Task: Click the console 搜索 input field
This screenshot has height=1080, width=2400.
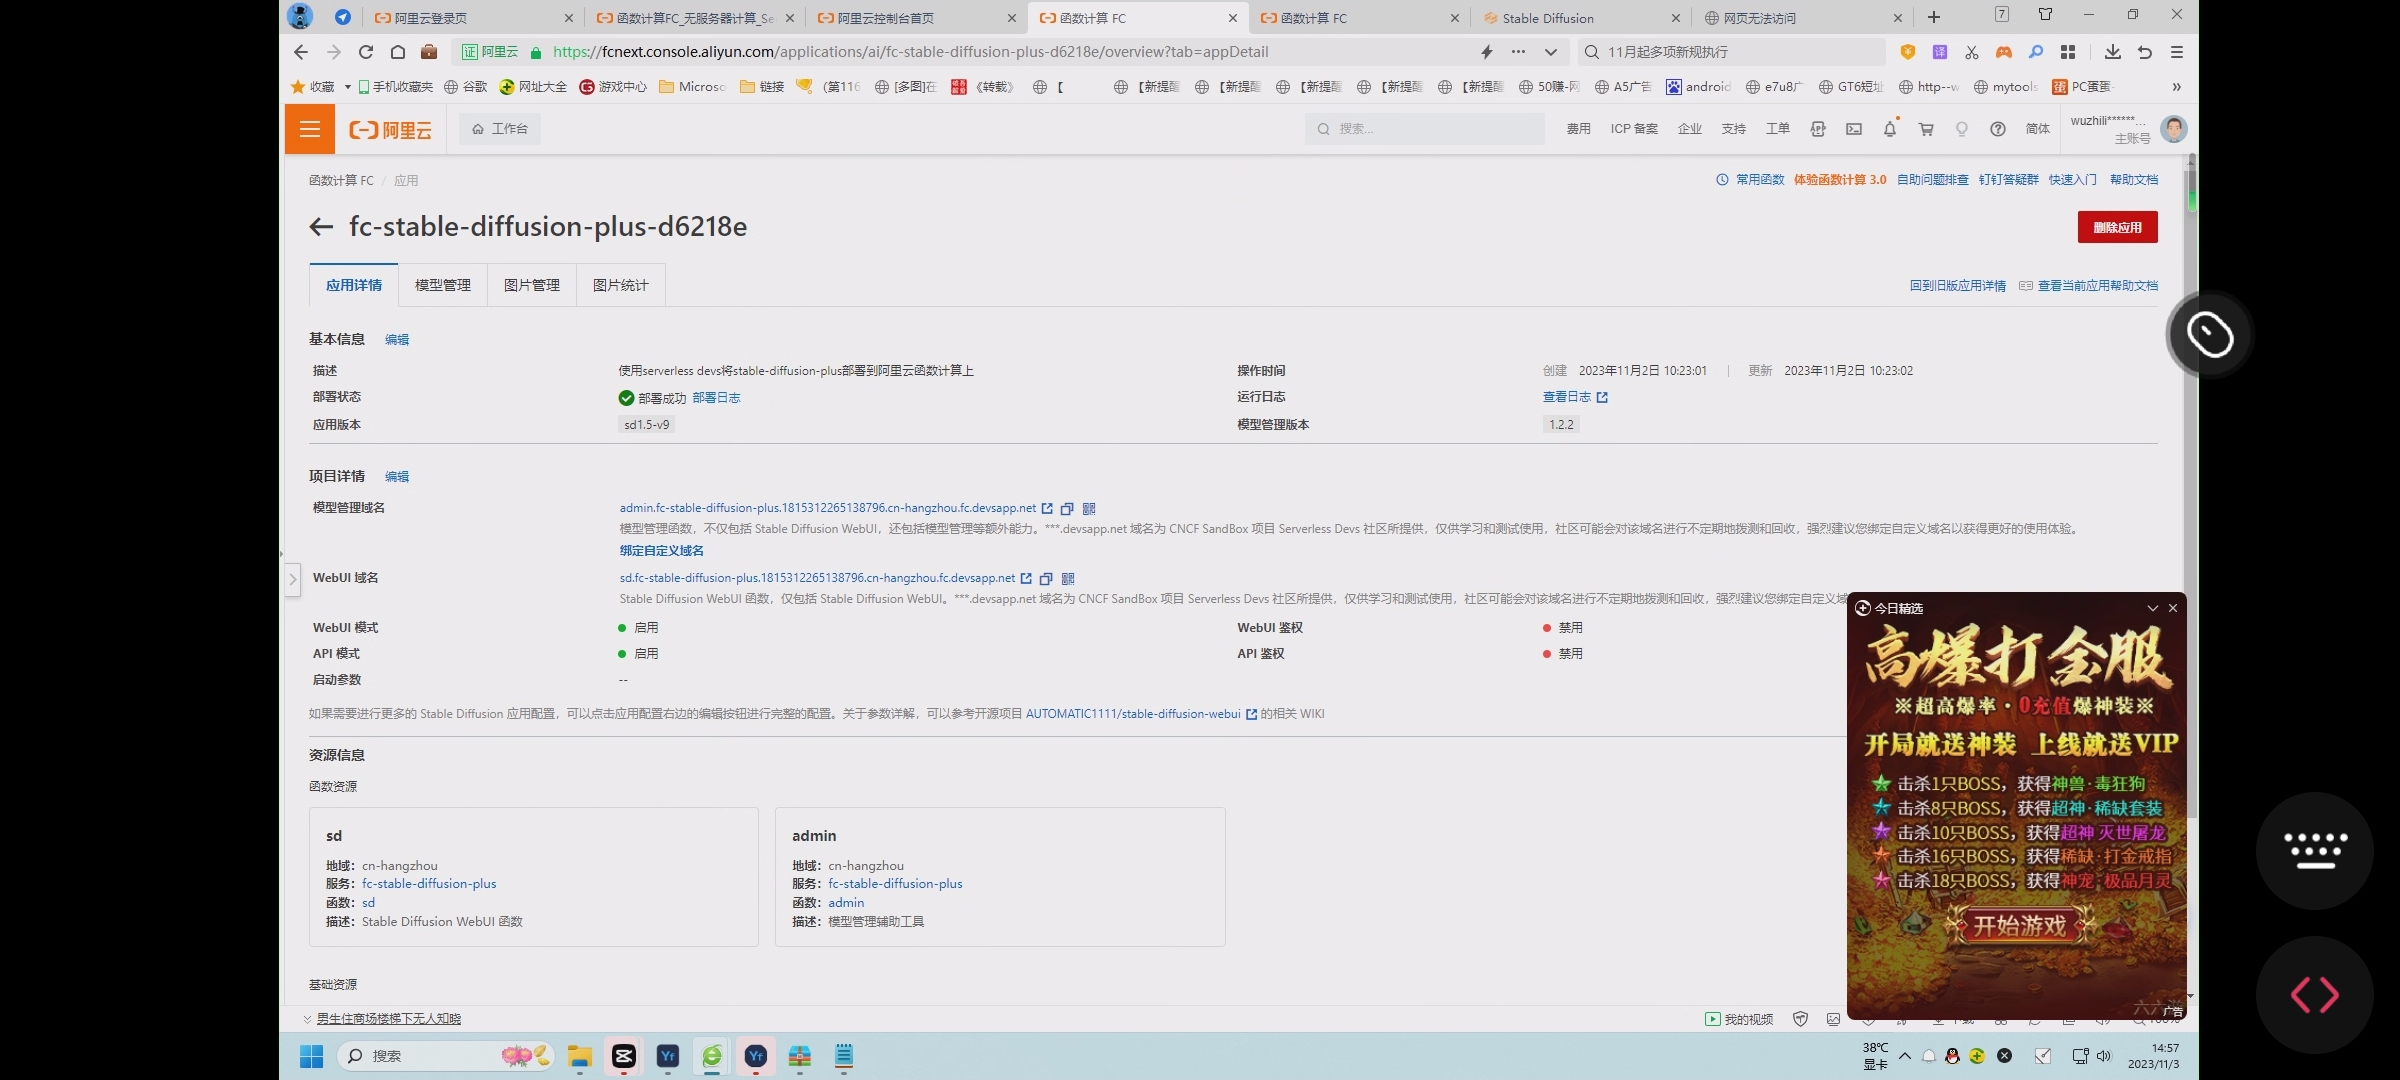Action: [1424, 129]
